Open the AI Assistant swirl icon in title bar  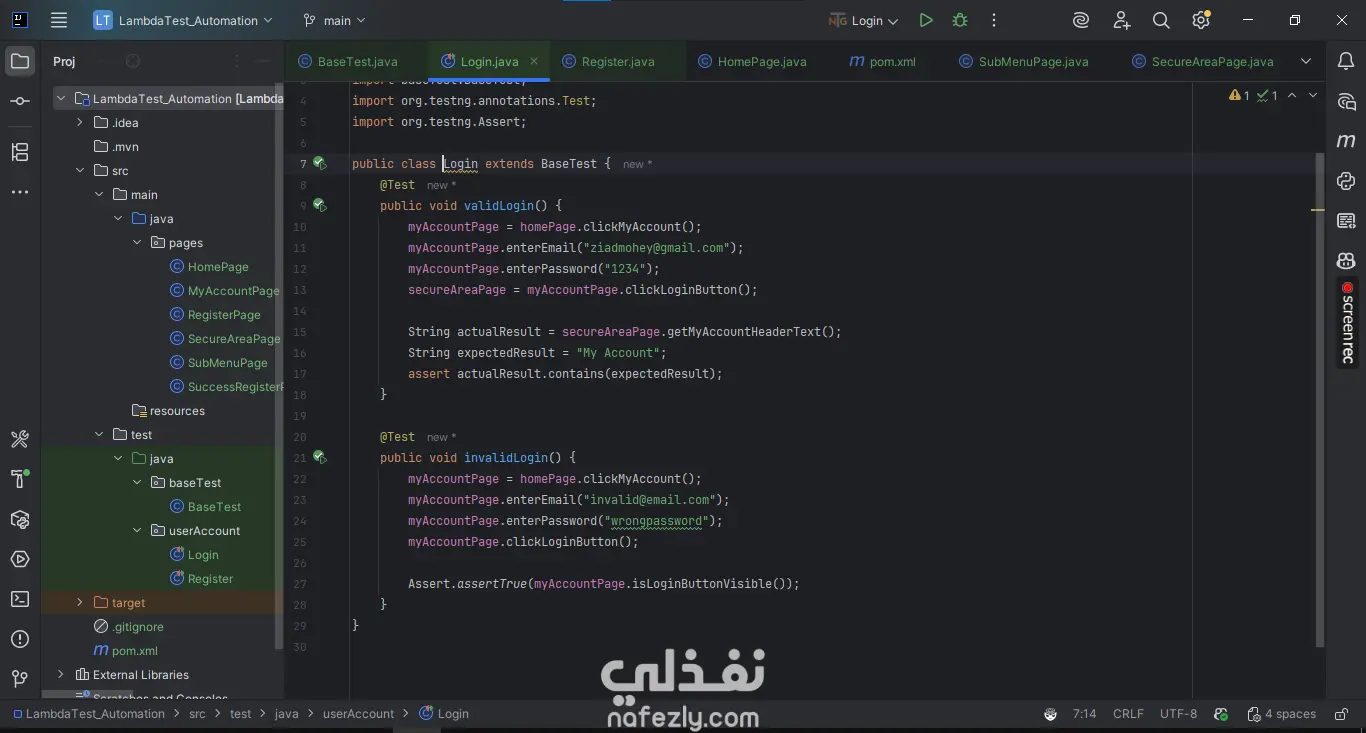1081,20
